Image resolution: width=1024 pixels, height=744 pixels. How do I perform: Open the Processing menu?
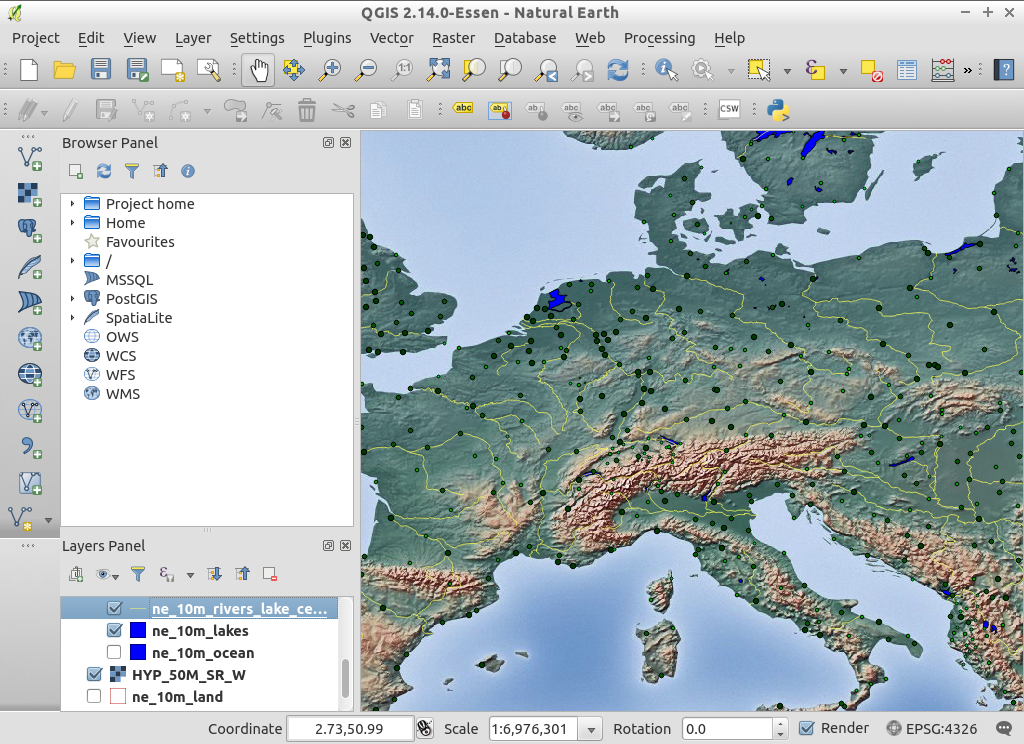point(660,39)
